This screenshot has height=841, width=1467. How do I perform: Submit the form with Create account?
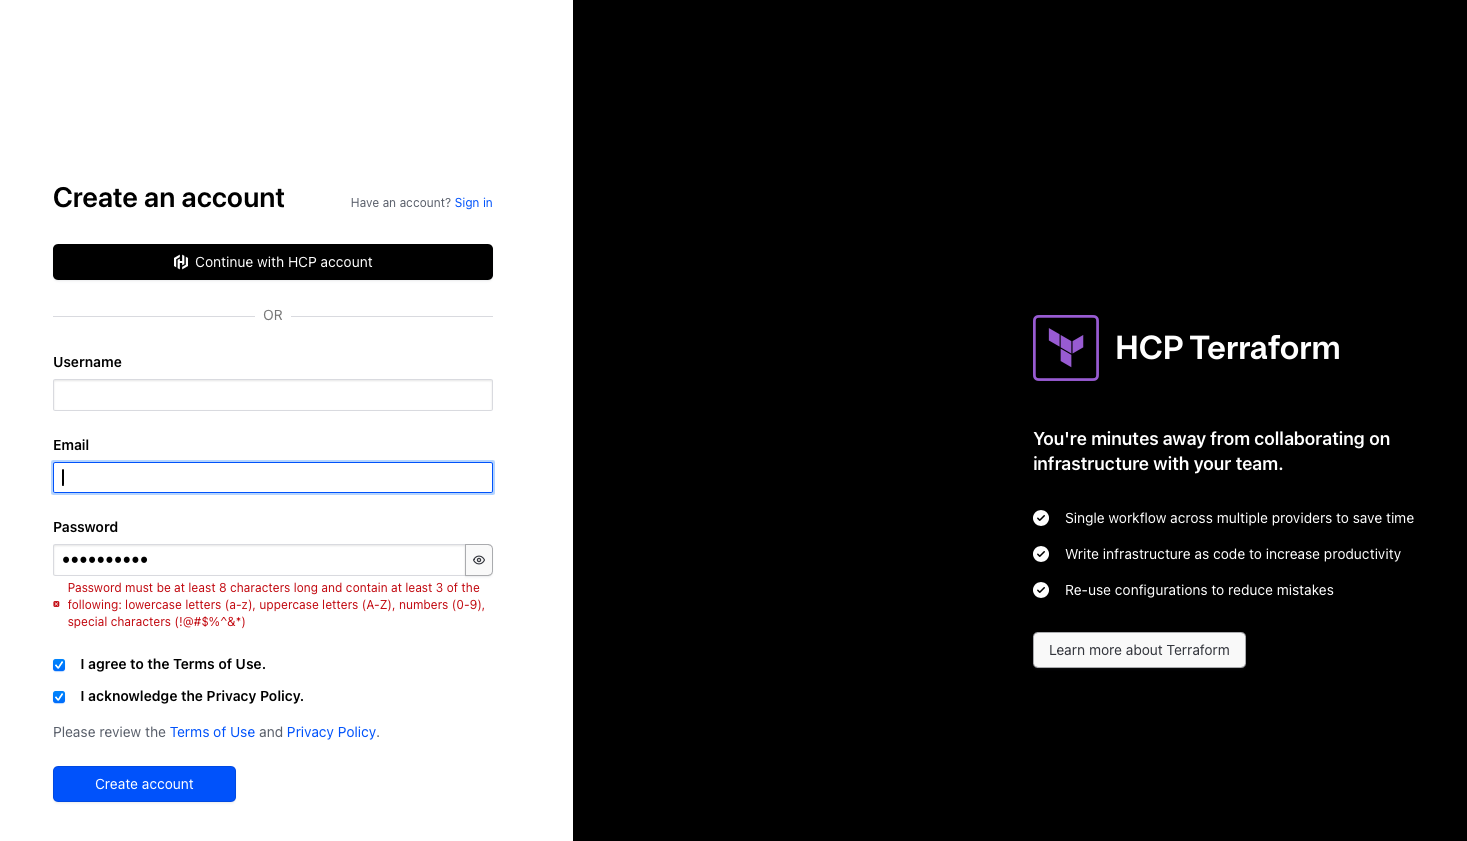click(x=144, y=784)
